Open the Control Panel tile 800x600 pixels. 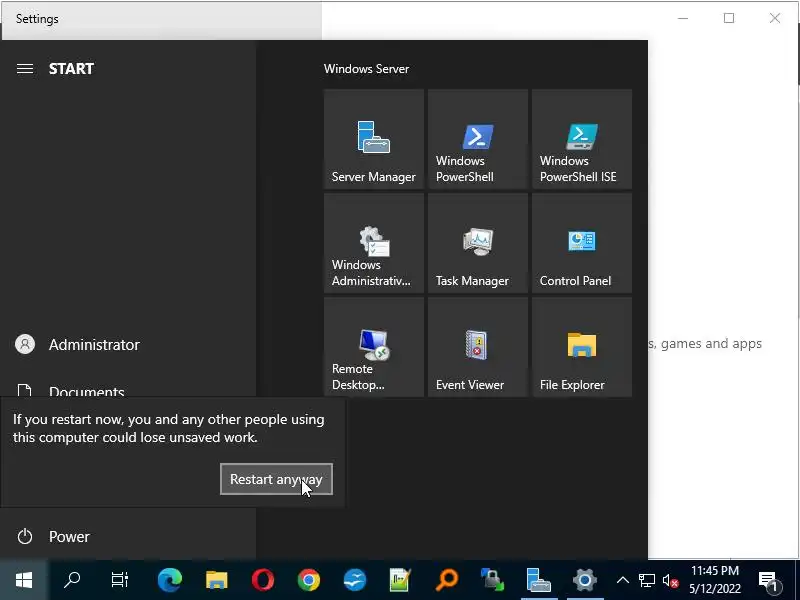pos(582,243)
